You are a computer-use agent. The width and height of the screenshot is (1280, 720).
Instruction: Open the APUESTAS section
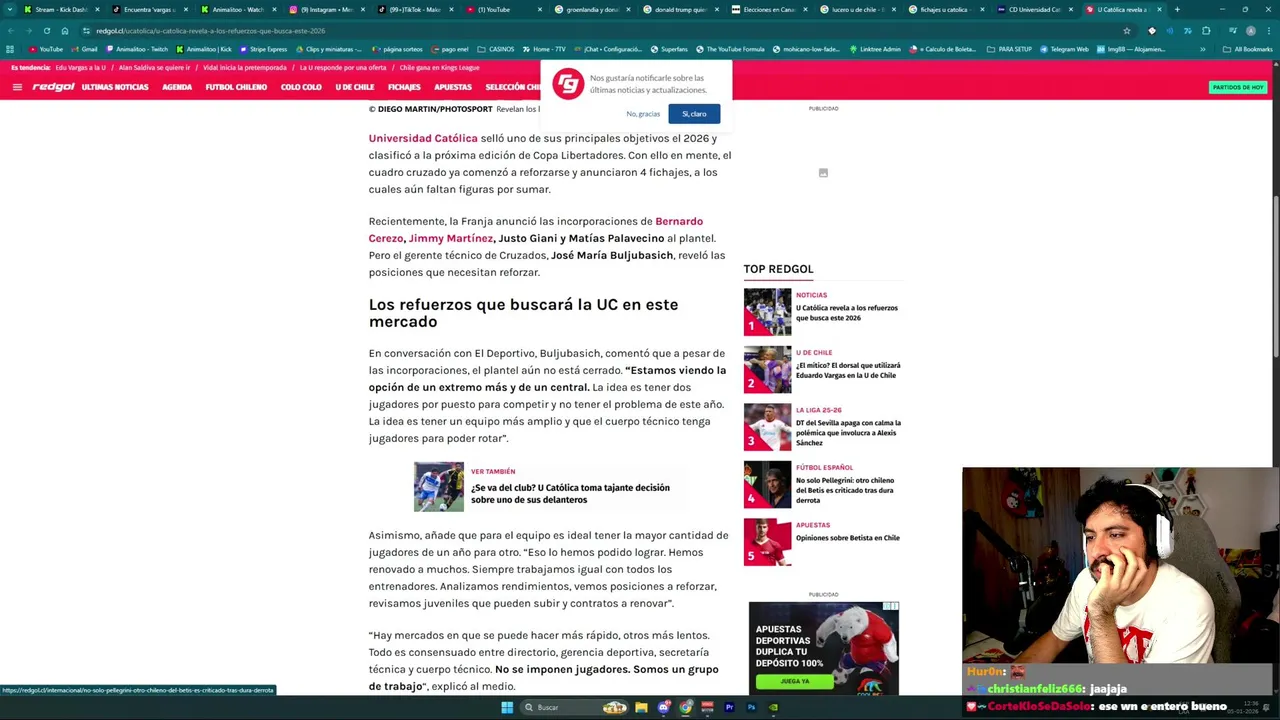[453, 87]
